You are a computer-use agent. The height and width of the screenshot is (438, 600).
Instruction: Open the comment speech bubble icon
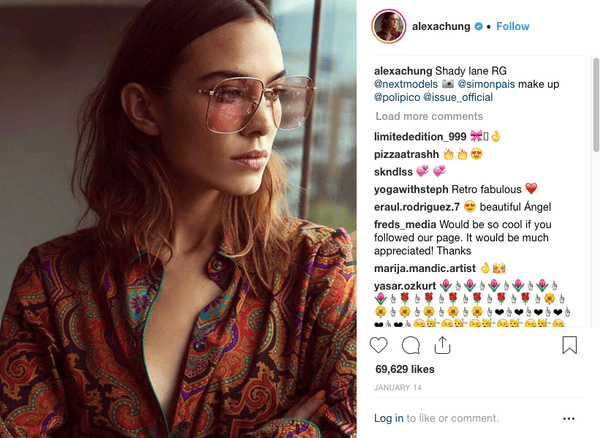pyautogui.click(x=410, y=346)
